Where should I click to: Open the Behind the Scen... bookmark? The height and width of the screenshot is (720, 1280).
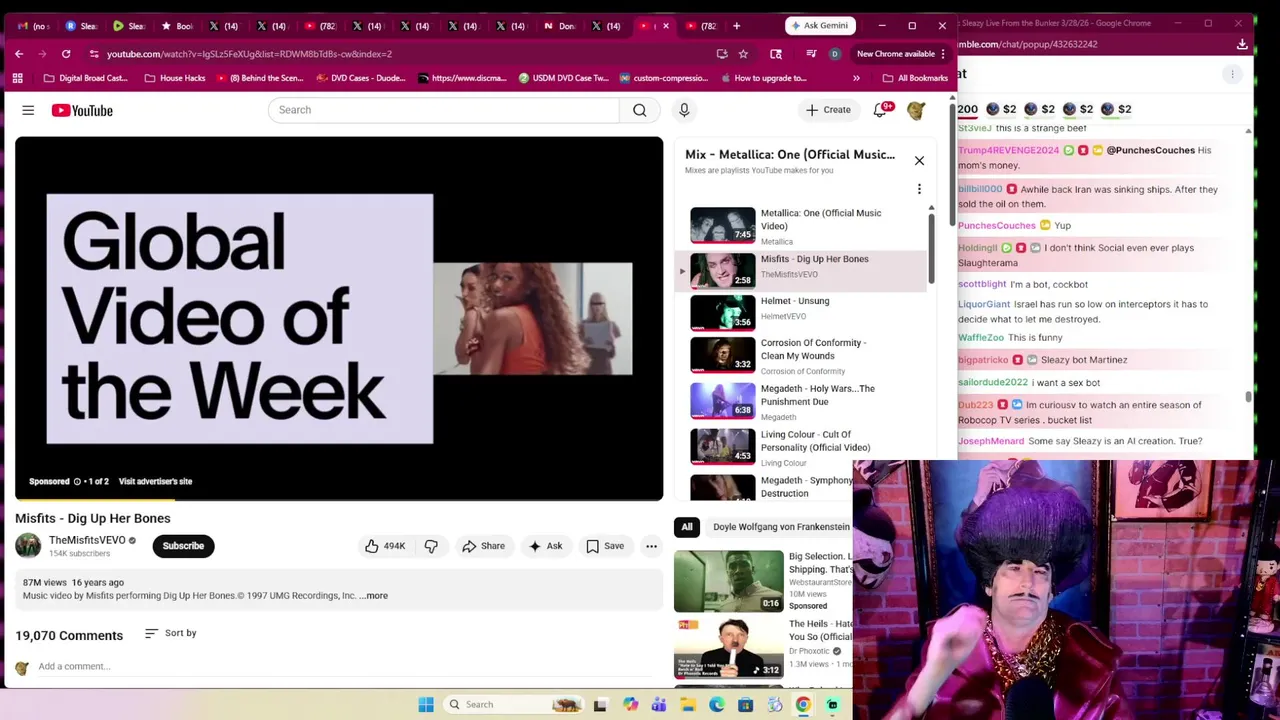coord(259,78)
